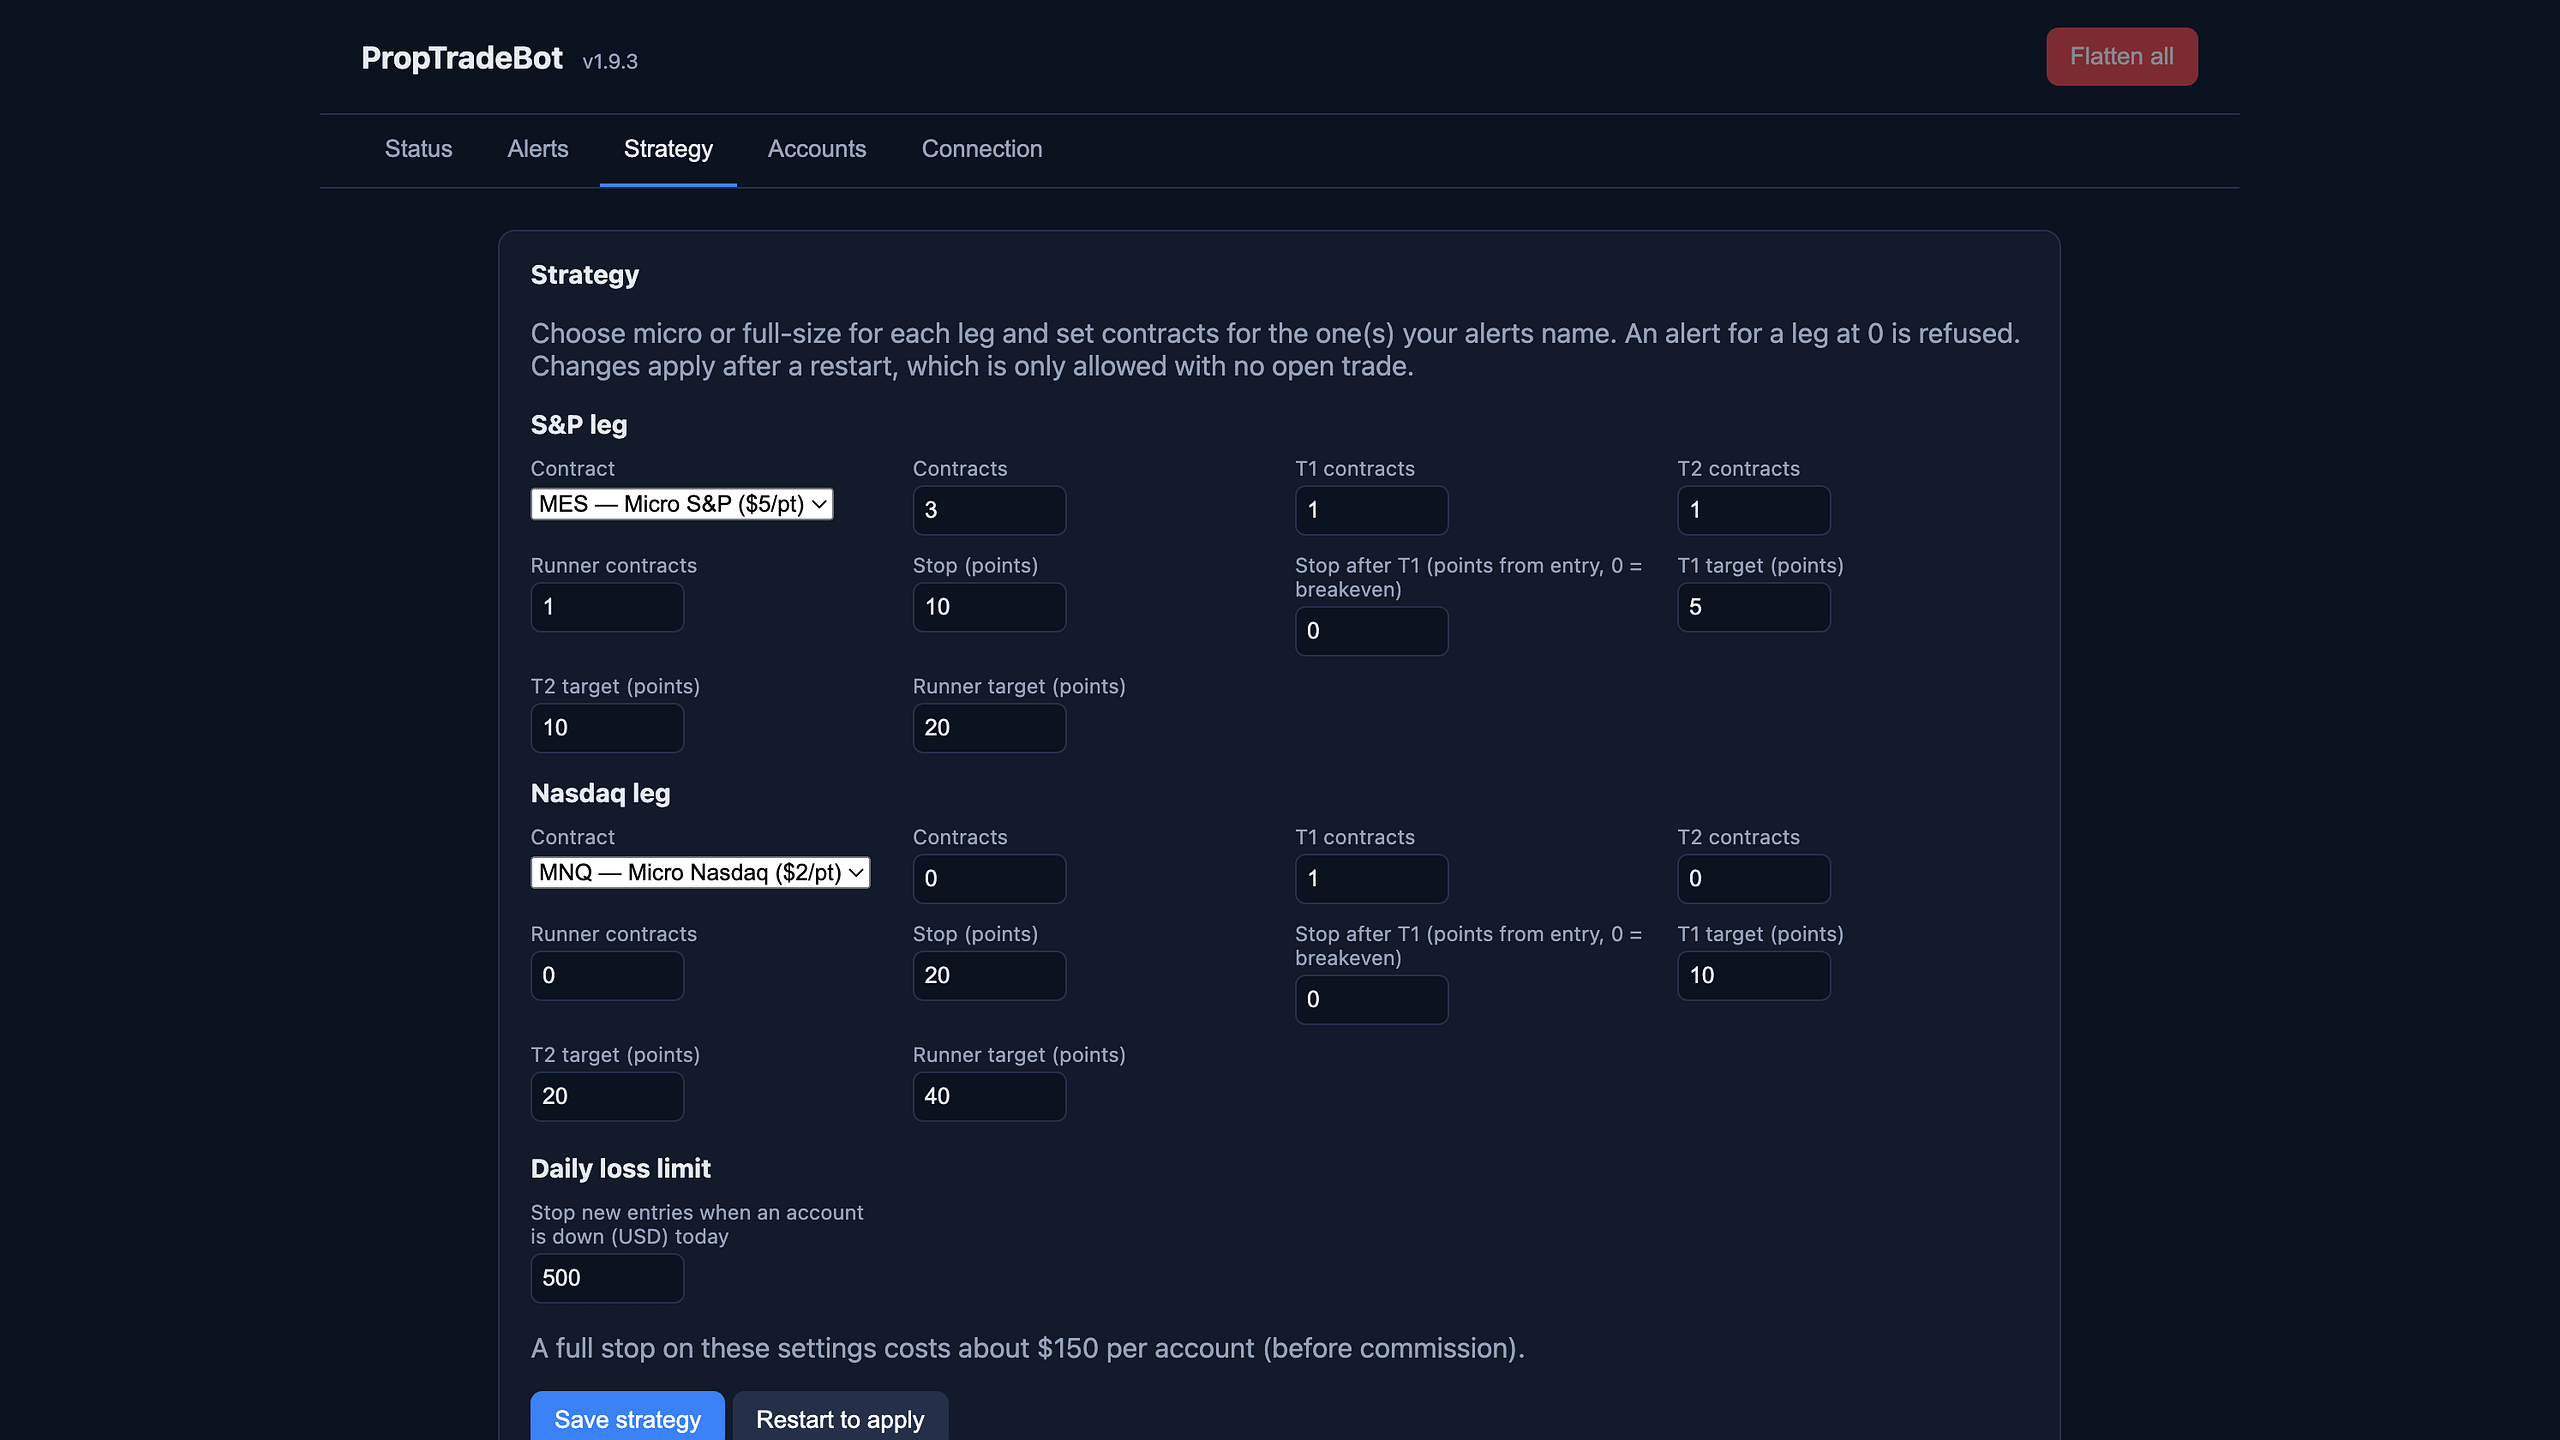Click the S&P leg heading
Image resolution: width=2560 pixels, height=1440 pixels.
[x=579, y=425]
